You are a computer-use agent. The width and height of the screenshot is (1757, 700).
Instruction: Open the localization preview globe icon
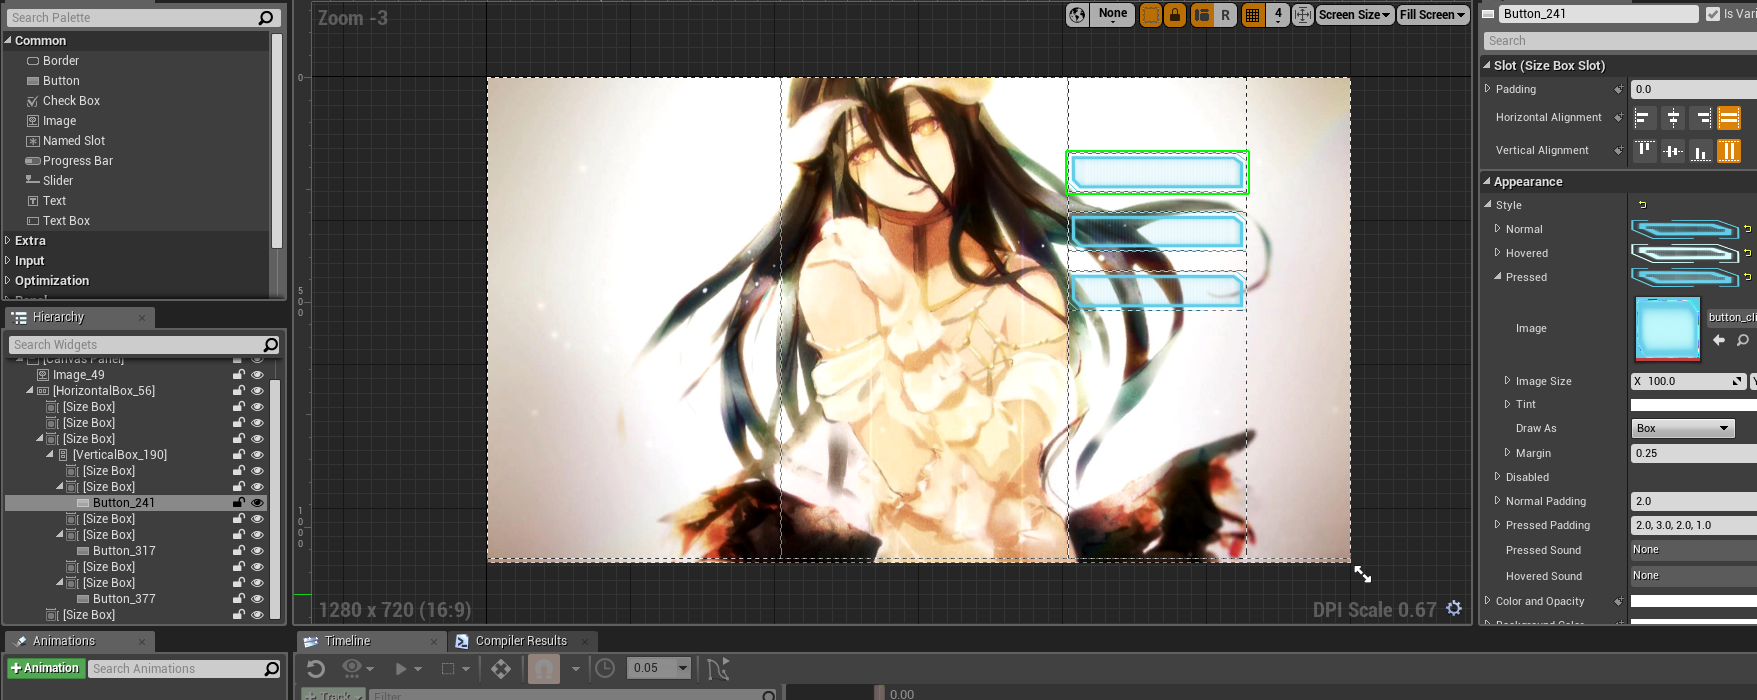(x=1077, y=15)
